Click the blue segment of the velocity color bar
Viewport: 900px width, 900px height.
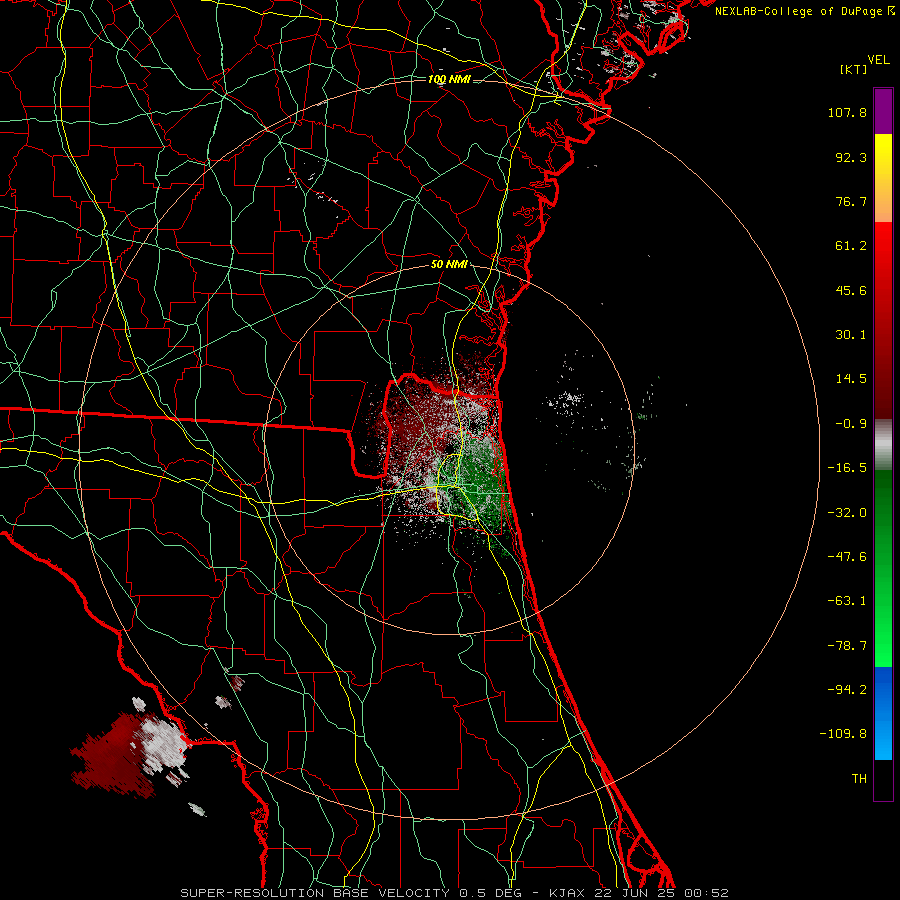pos(883,713)
